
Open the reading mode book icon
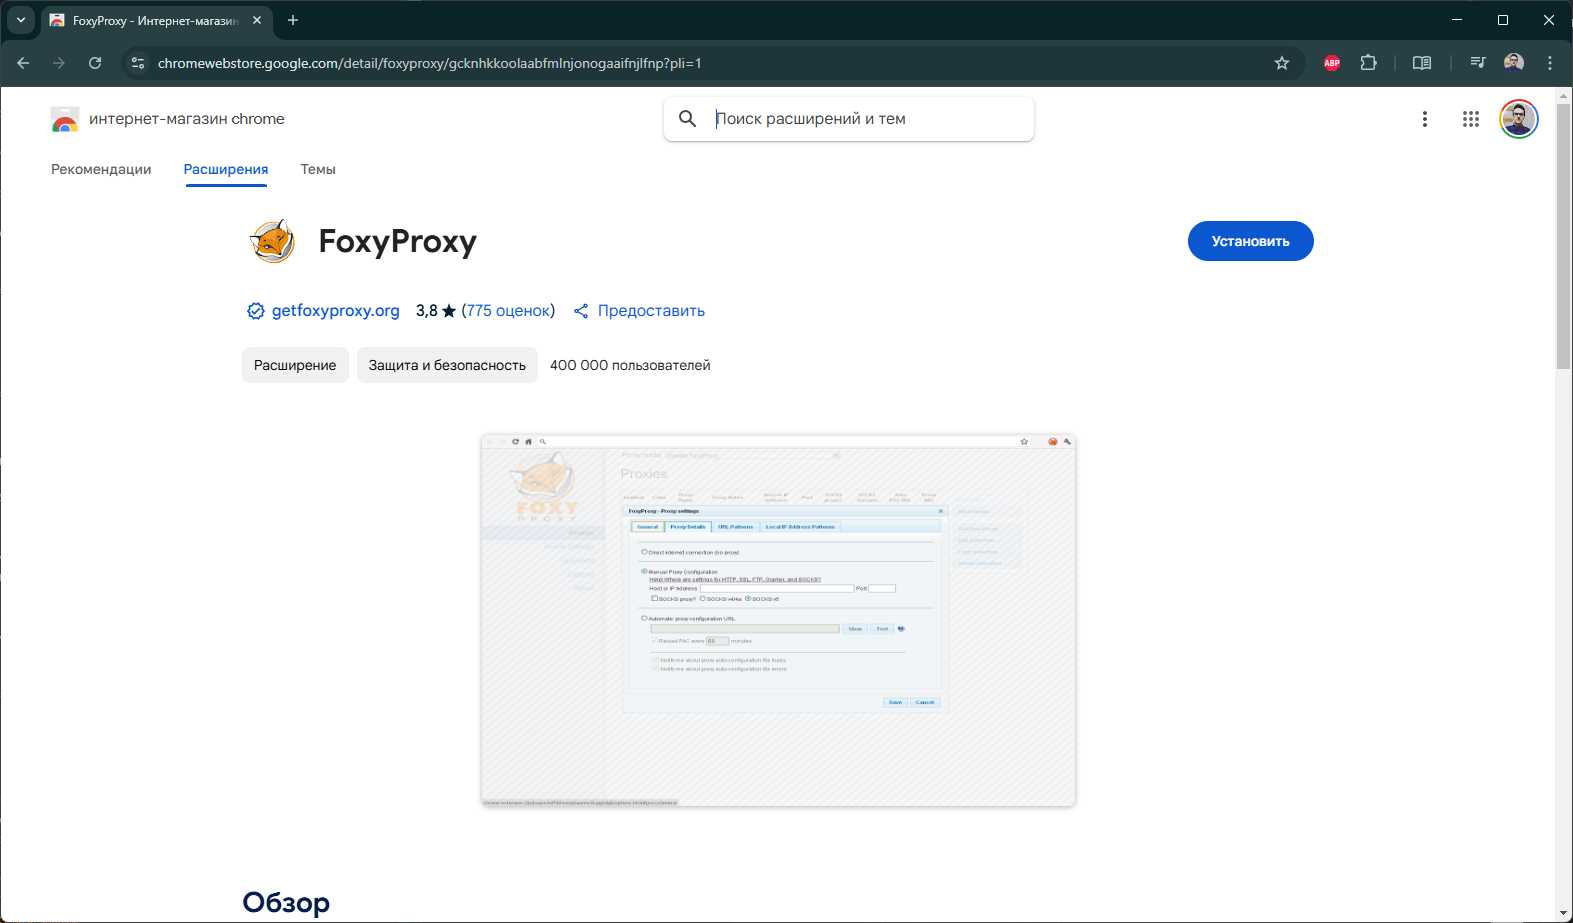(1422, 63)
